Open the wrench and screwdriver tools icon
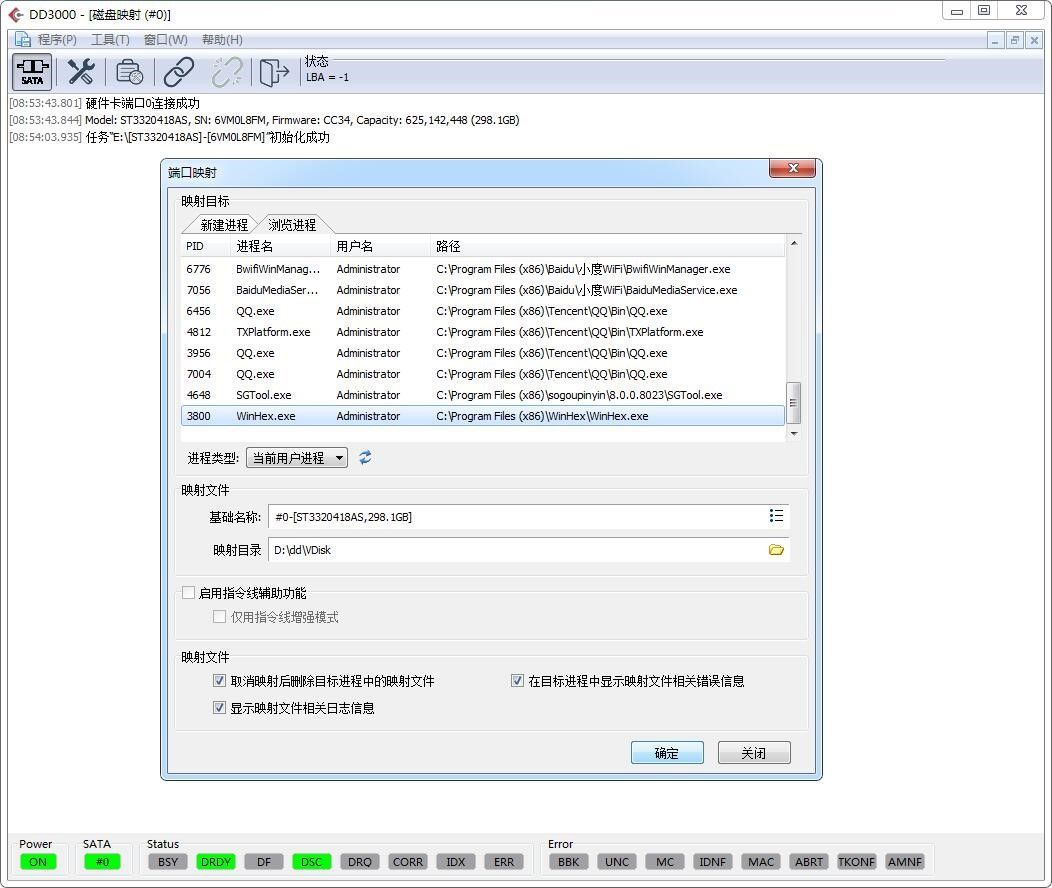This screenshot has width=1052, height=888. click(x=81, y=72)
